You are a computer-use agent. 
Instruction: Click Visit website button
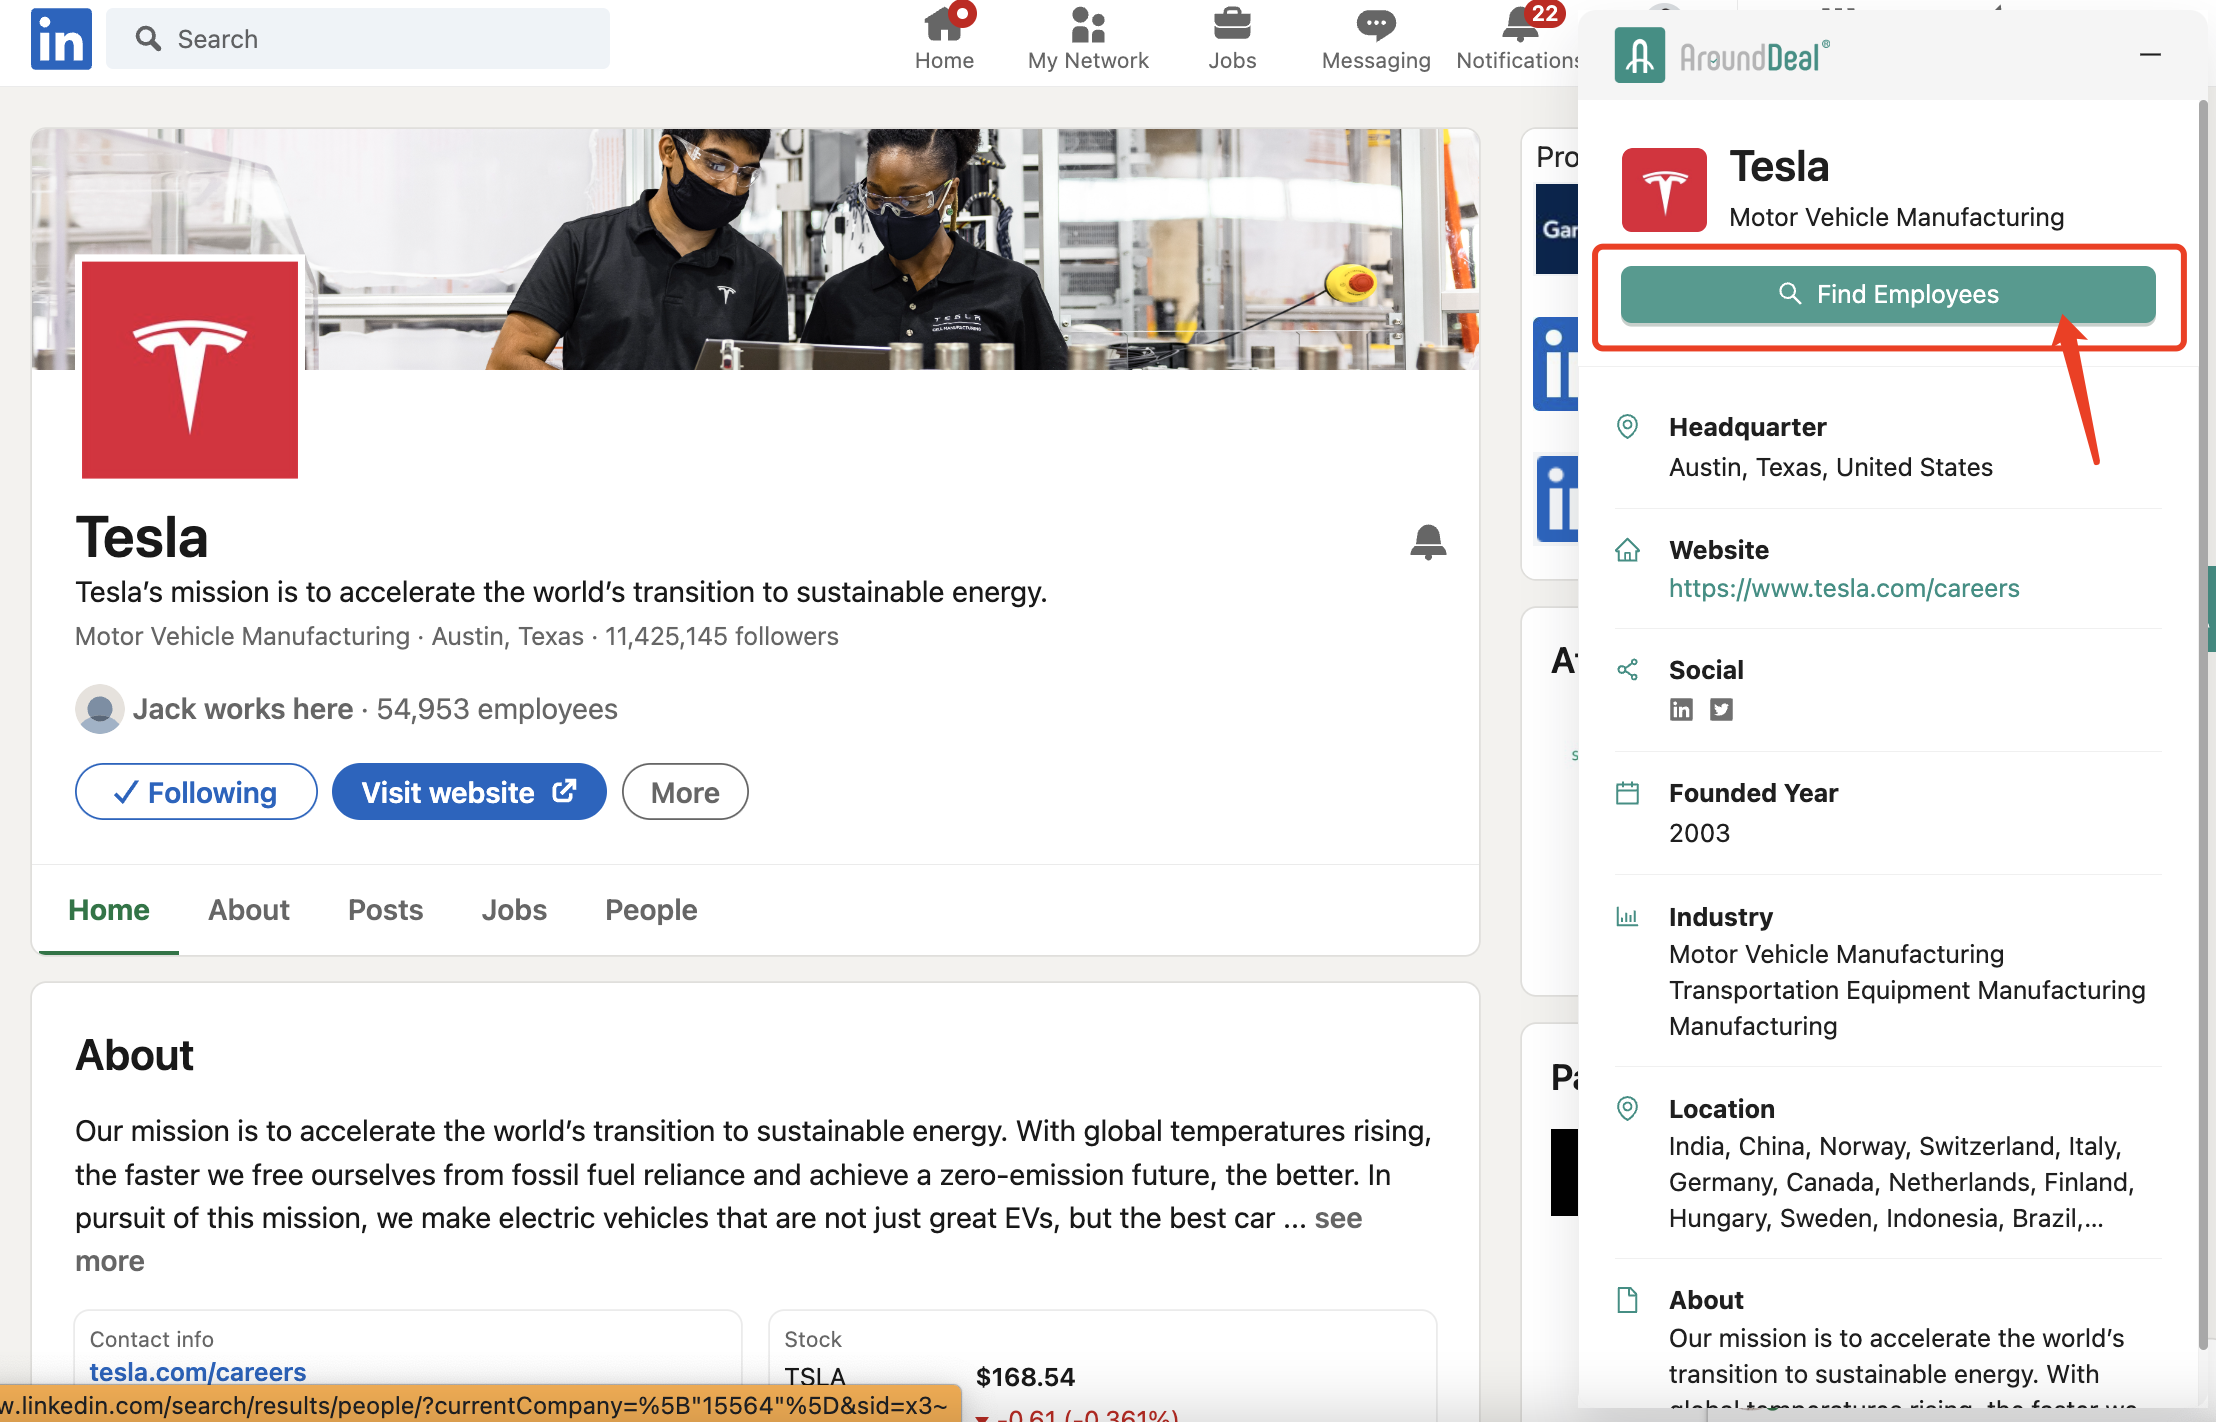(x=469, y=792)
